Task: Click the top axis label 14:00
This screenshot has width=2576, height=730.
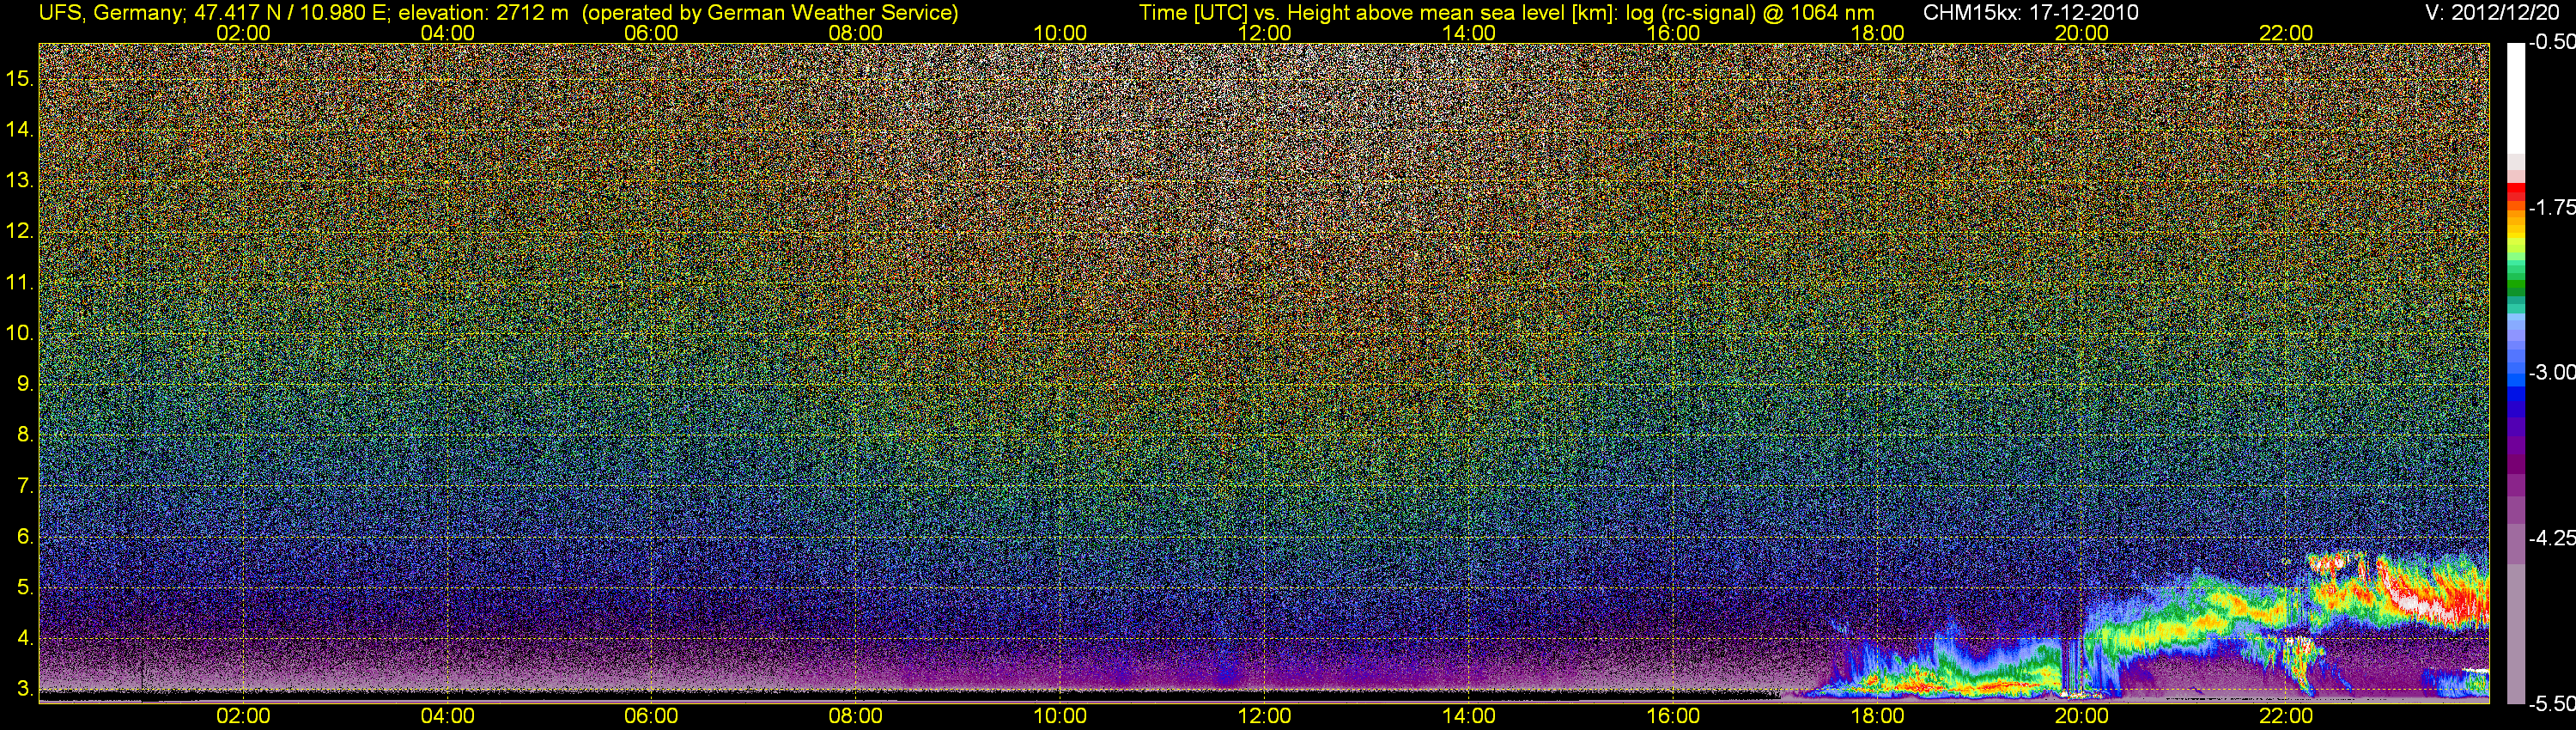Action: click(x=1468, y=33)
